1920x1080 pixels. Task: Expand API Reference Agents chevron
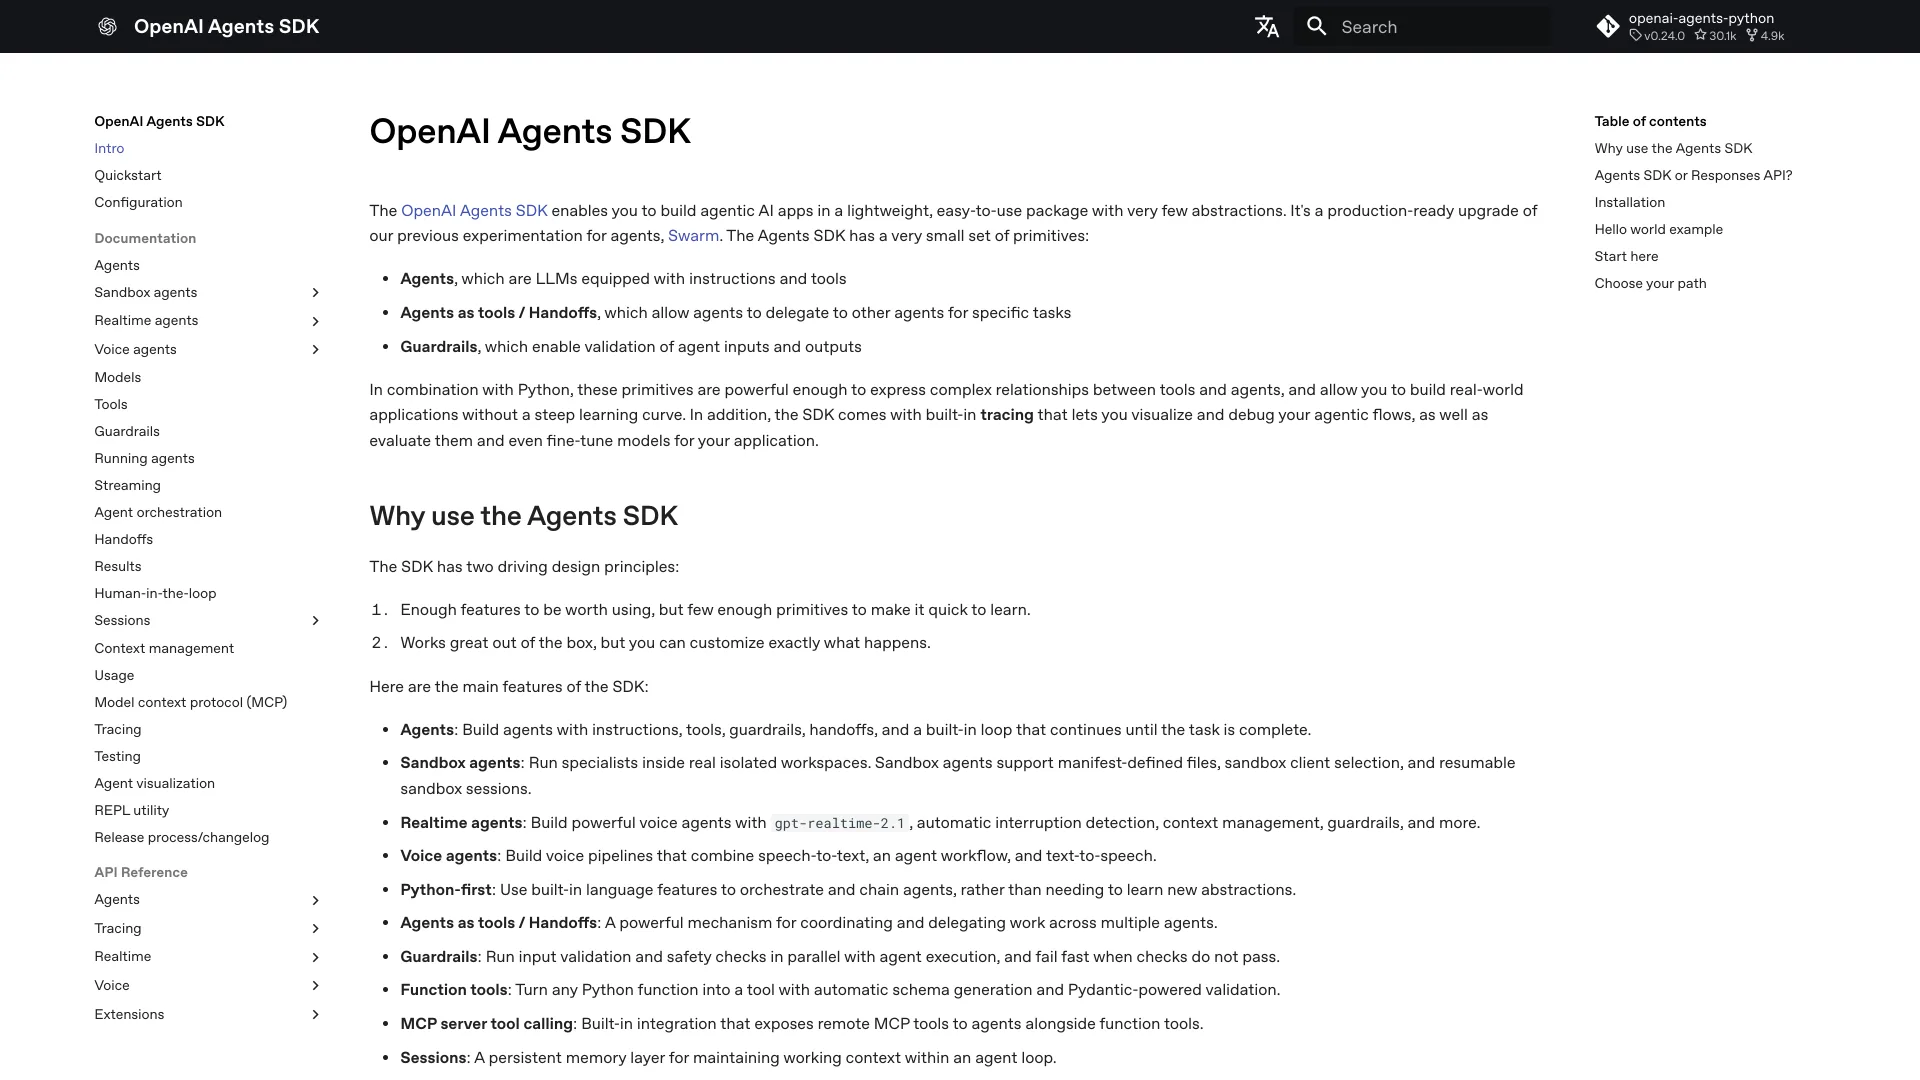click(x=315, y=900)
